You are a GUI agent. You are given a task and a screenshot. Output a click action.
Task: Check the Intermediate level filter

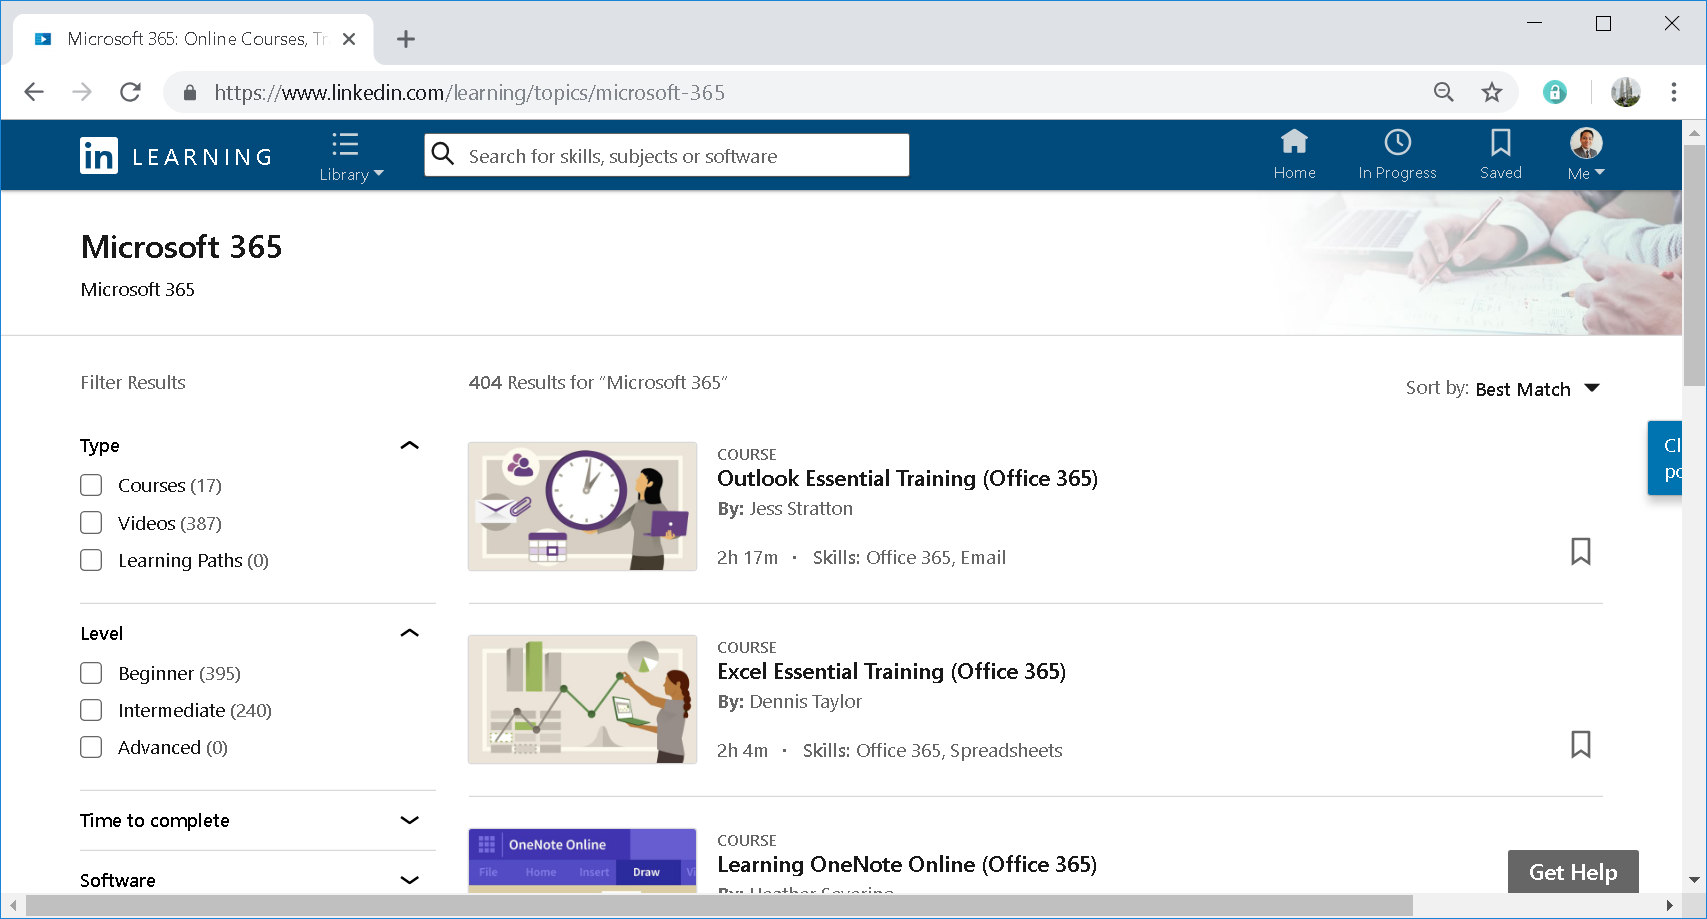tap(91, 709)
